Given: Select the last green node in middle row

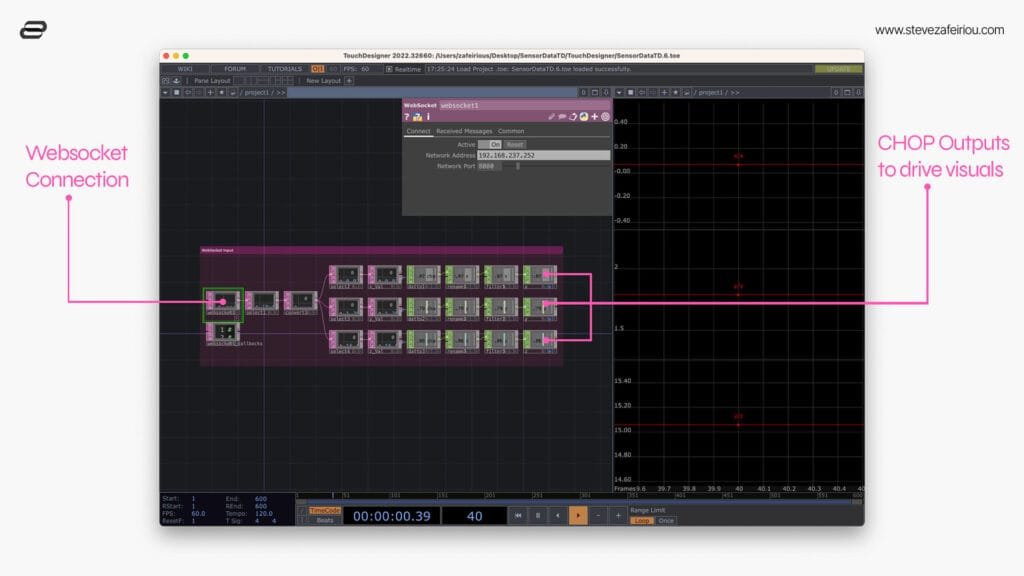Looking at the screenshot, I should (540, 308).
